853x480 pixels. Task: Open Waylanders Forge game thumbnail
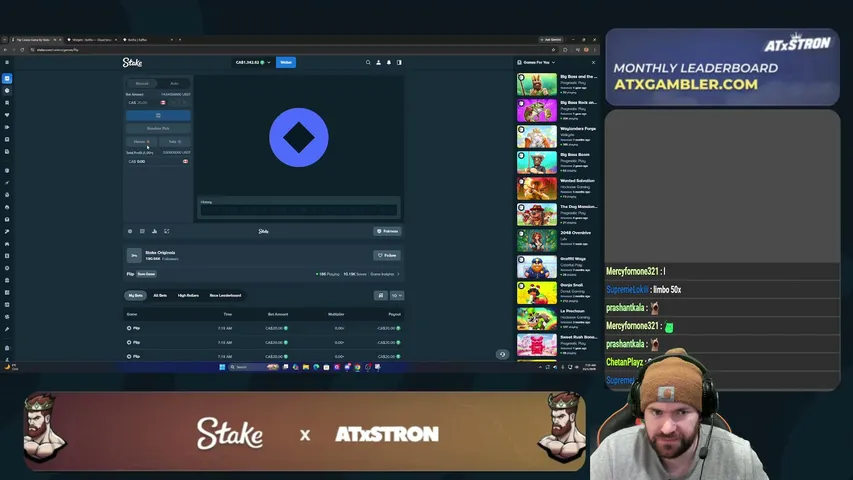click(537, 137)
